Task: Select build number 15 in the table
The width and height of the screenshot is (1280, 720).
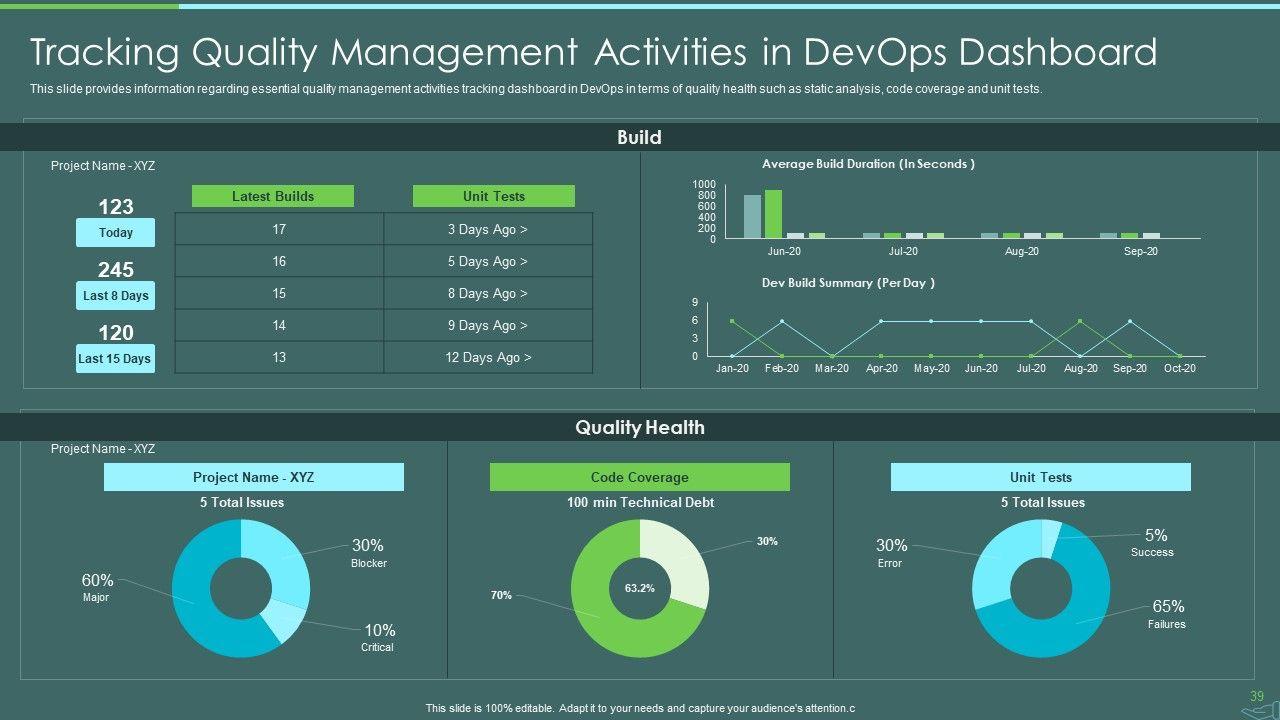Action: click(279, 293)
